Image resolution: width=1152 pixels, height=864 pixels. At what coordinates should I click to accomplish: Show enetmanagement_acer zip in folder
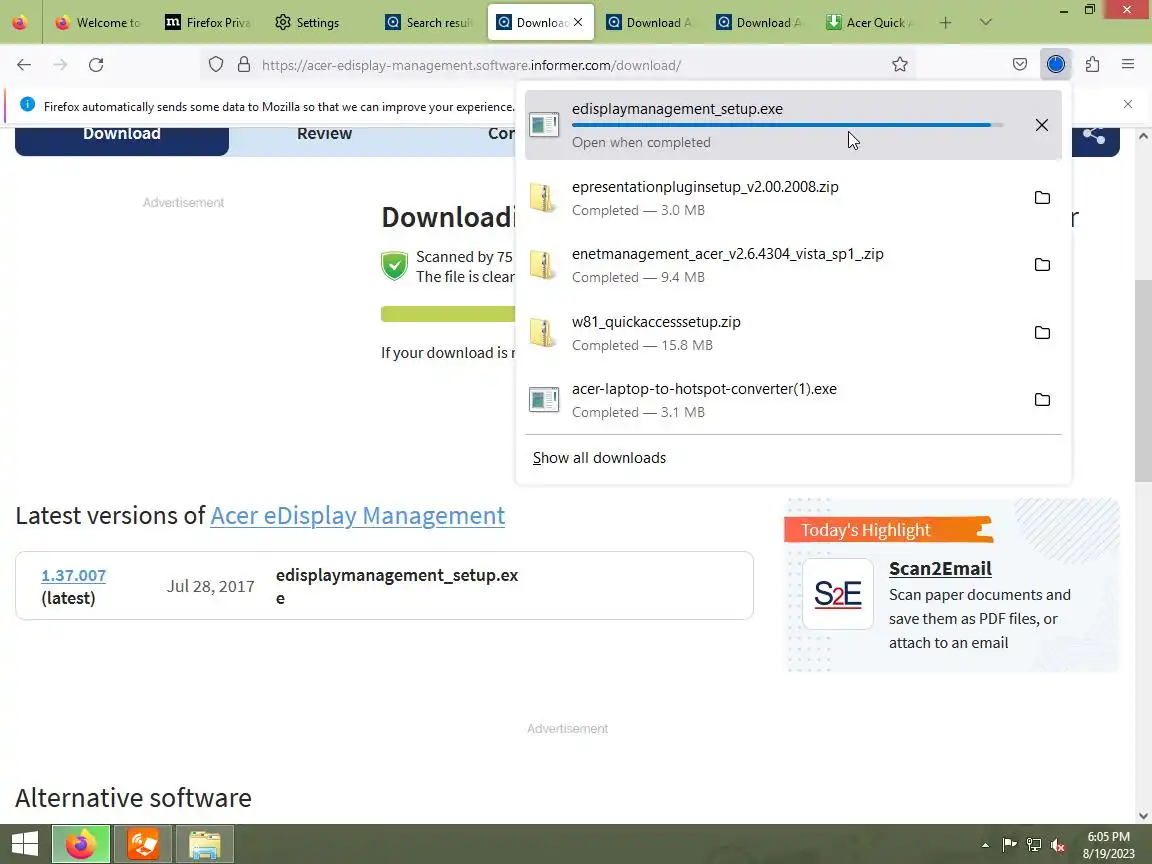[1042, 264]
